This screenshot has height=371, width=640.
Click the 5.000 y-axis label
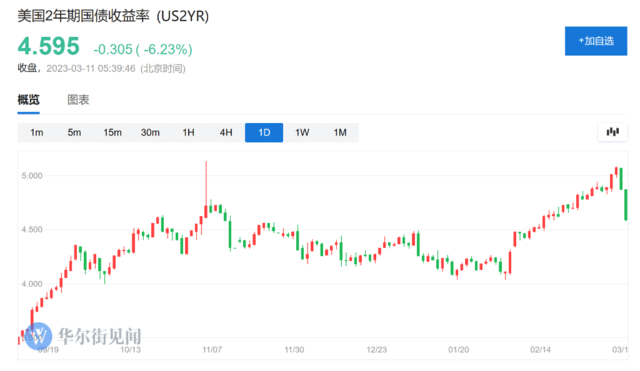click(x=32, y=176)
